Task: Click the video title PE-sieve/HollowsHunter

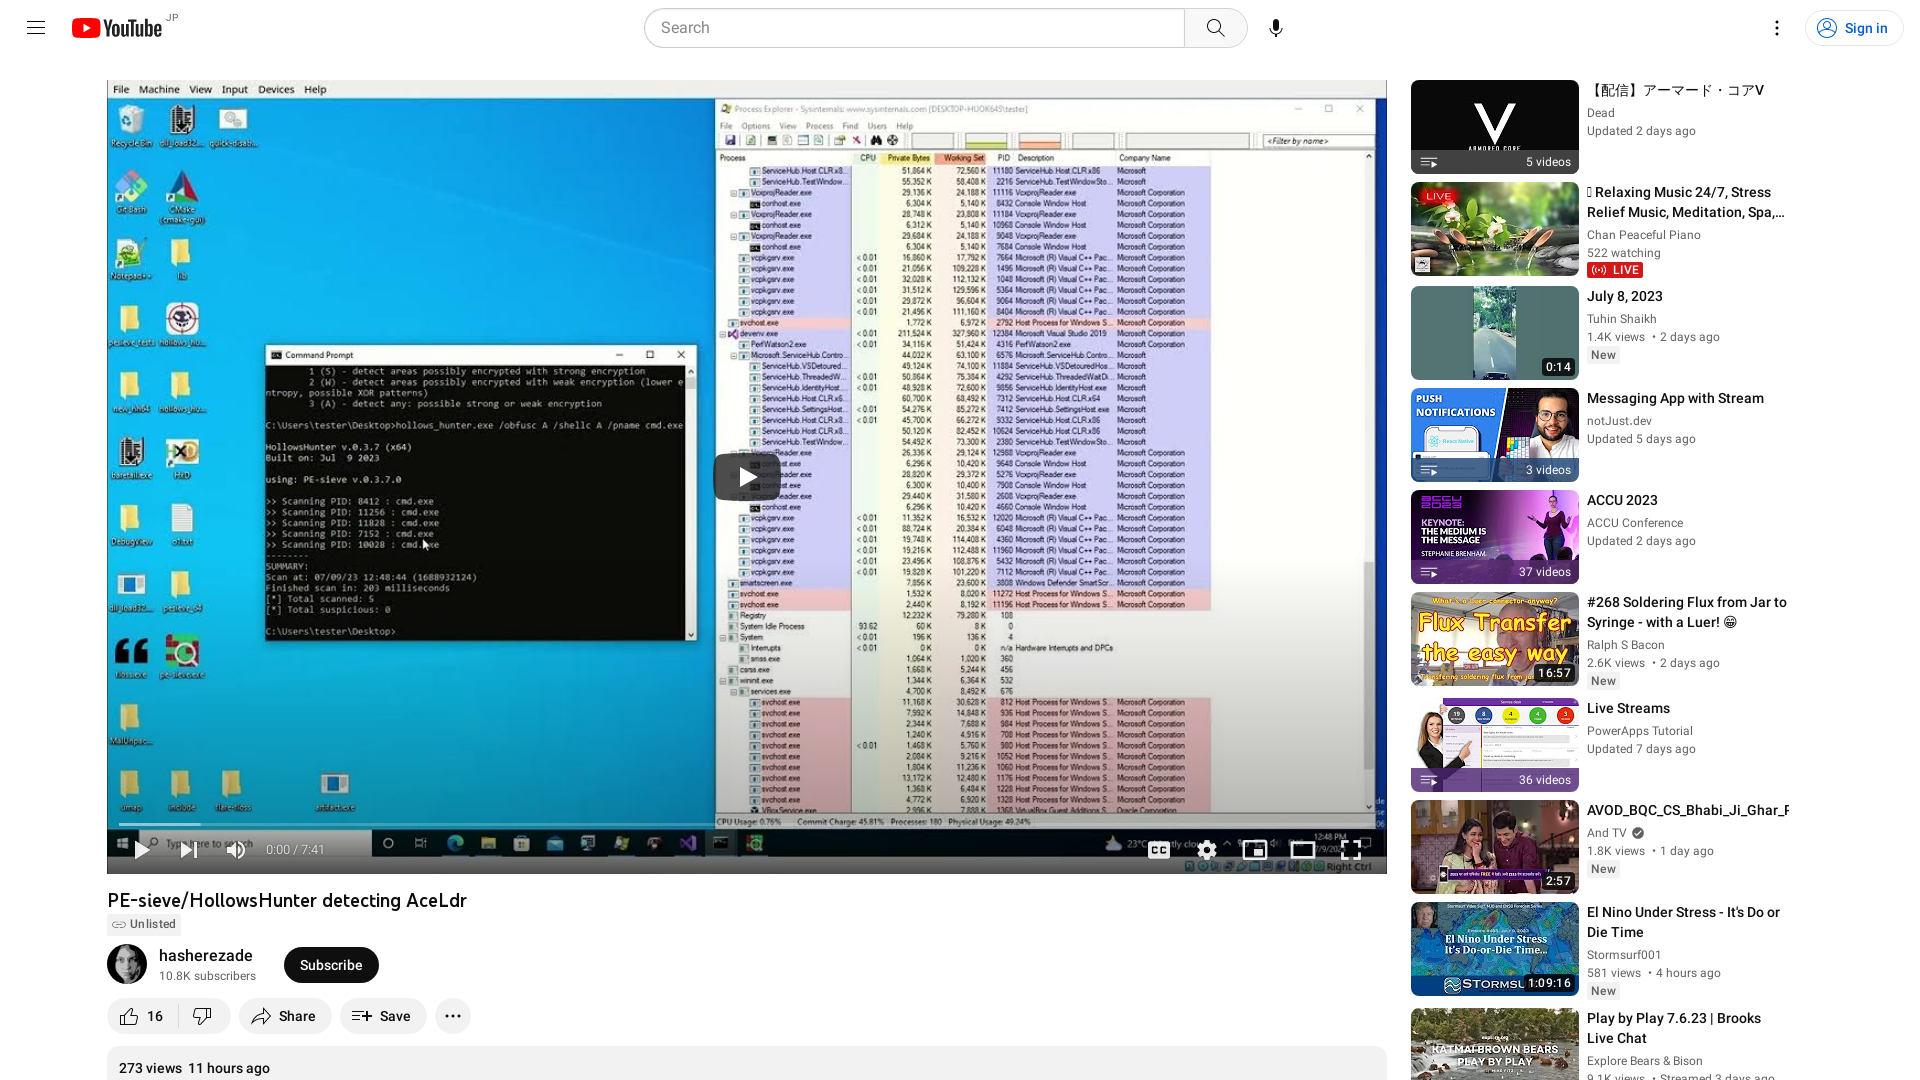Action: 287,900
